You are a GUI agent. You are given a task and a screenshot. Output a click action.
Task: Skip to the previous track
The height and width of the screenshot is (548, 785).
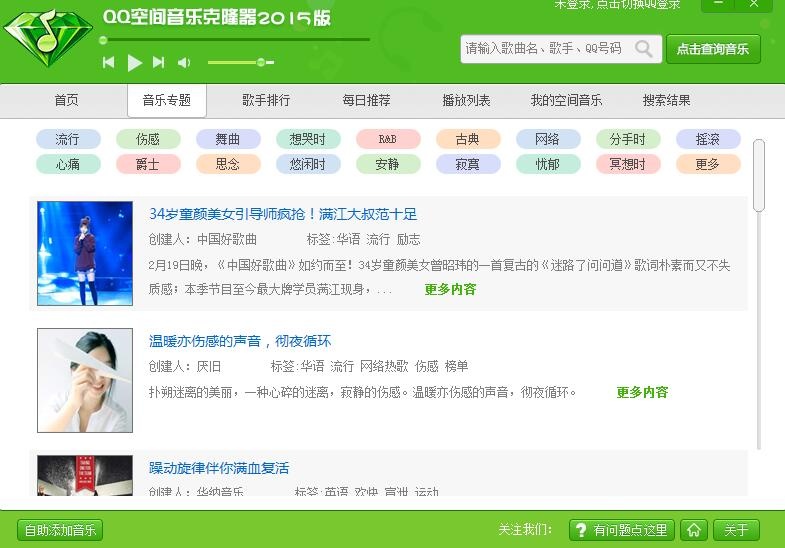(x=109, y=62)
